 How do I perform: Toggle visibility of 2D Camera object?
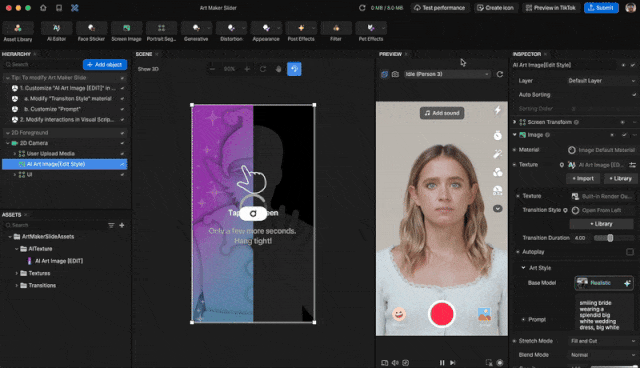122,143
